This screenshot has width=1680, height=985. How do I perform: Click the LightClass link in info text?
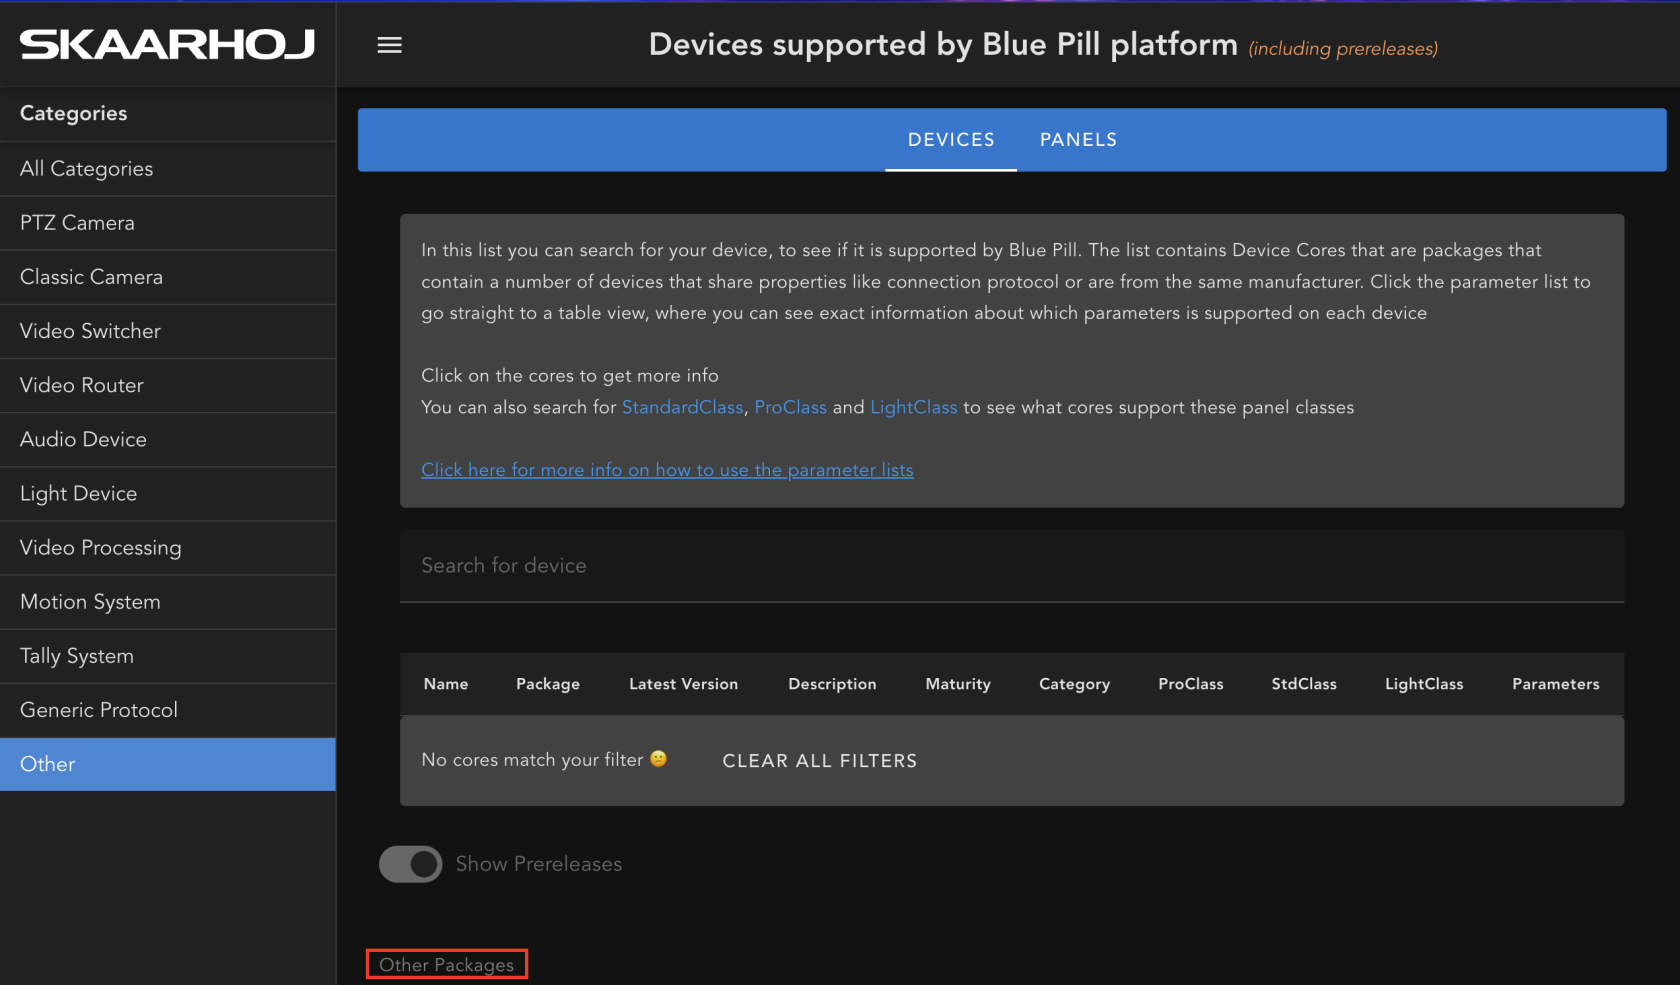pos(913,407)
